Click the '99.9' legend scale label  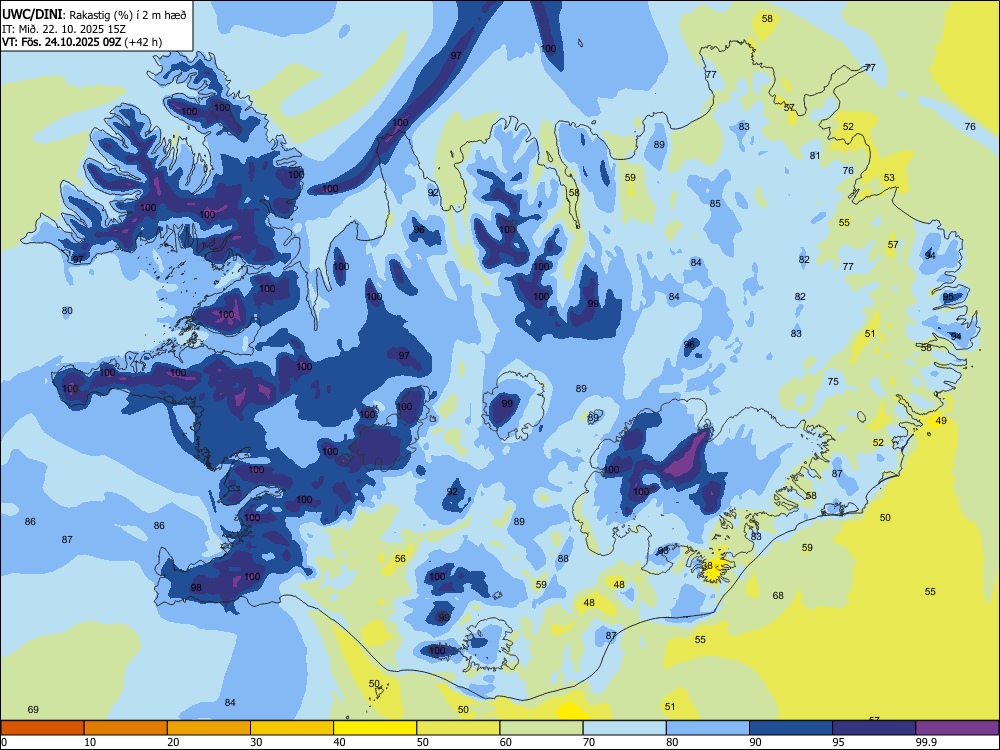click(925, 742)
